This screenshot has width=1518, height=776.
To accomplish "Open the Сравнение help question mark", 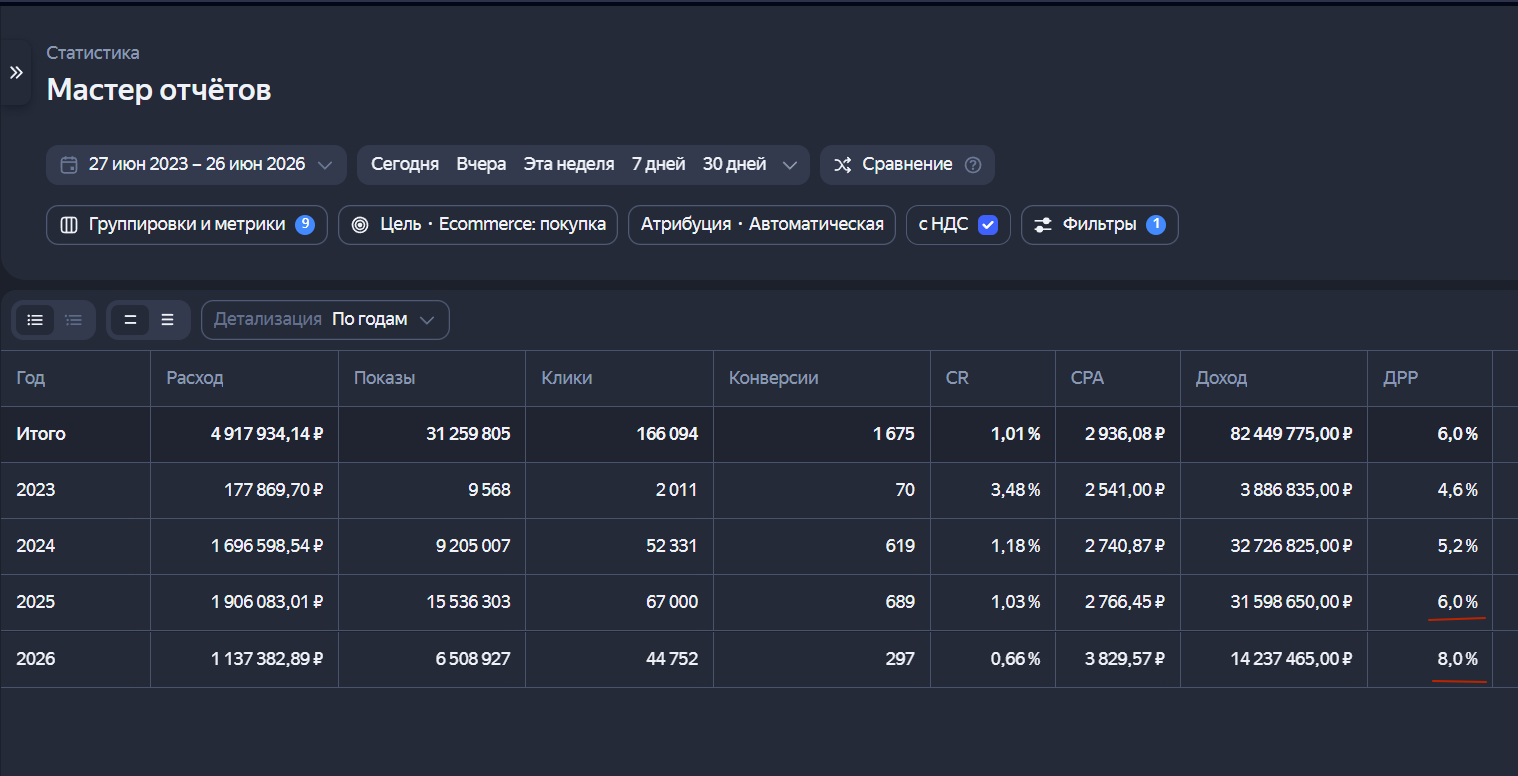I will 973,165.
